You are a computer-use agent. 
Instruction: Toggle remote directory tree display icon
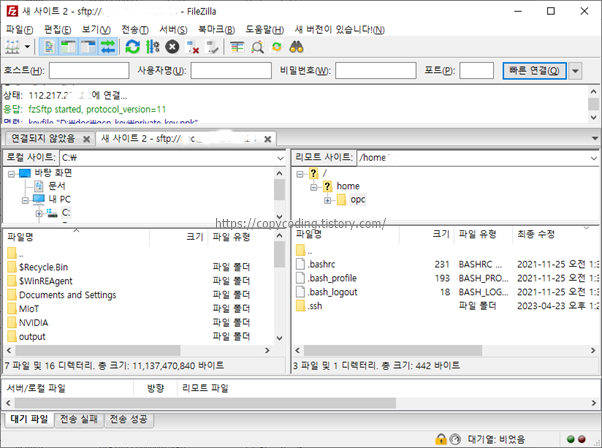click(88, 47)
